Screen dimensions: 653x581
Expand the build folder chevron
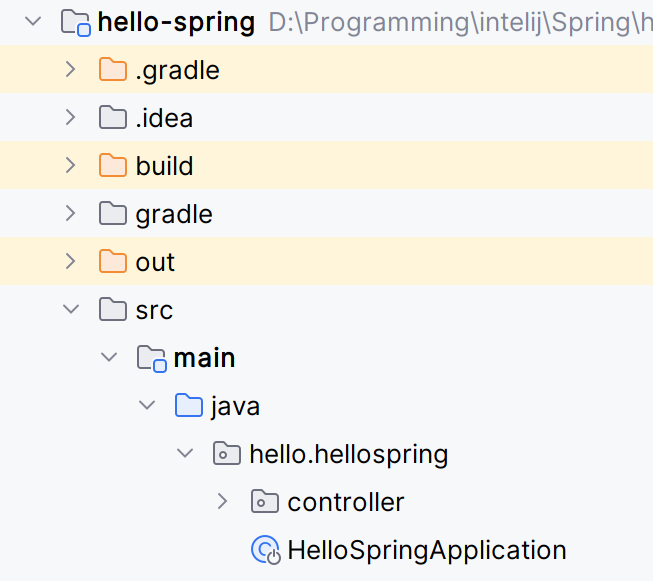pos(70,166)
